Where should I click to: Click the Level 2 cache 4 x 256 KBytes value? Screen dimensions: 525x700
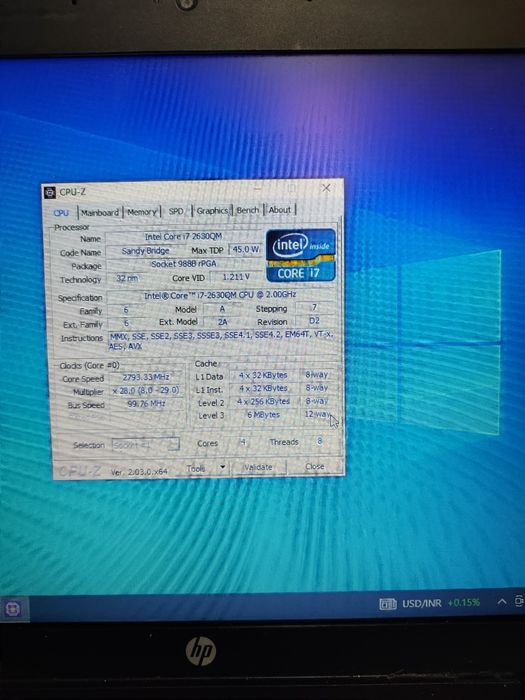pyautogui.click(x=263, y=401)
